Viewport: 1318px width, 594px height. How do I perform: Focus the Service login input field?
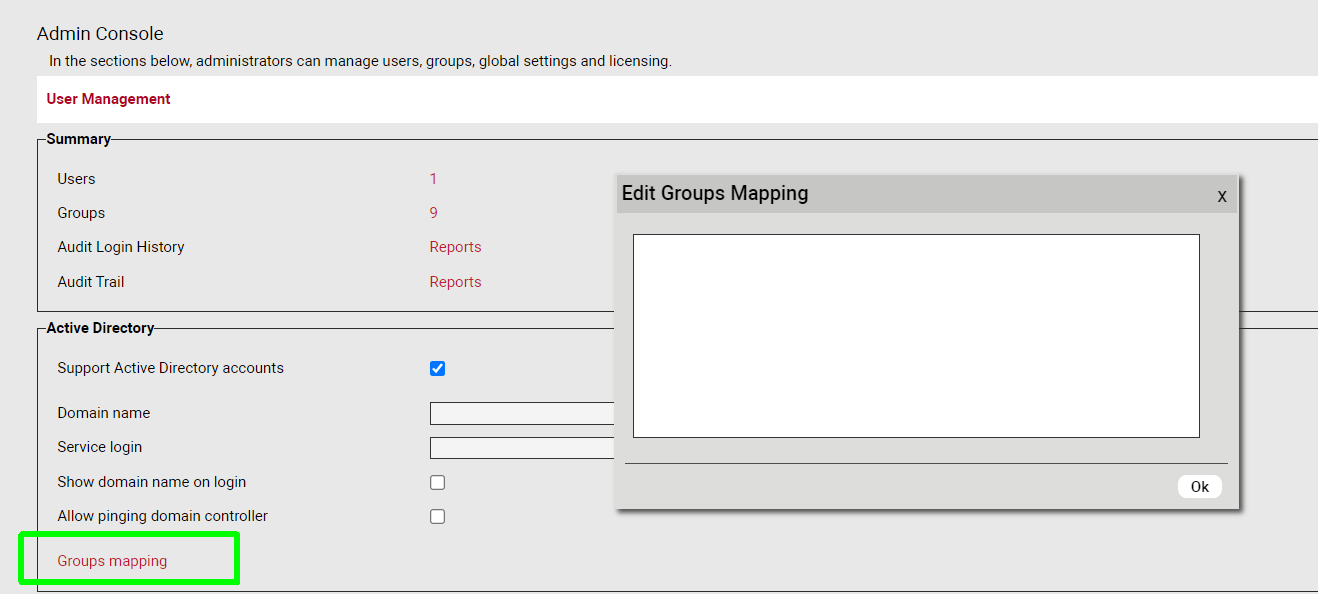pos(522,447)
